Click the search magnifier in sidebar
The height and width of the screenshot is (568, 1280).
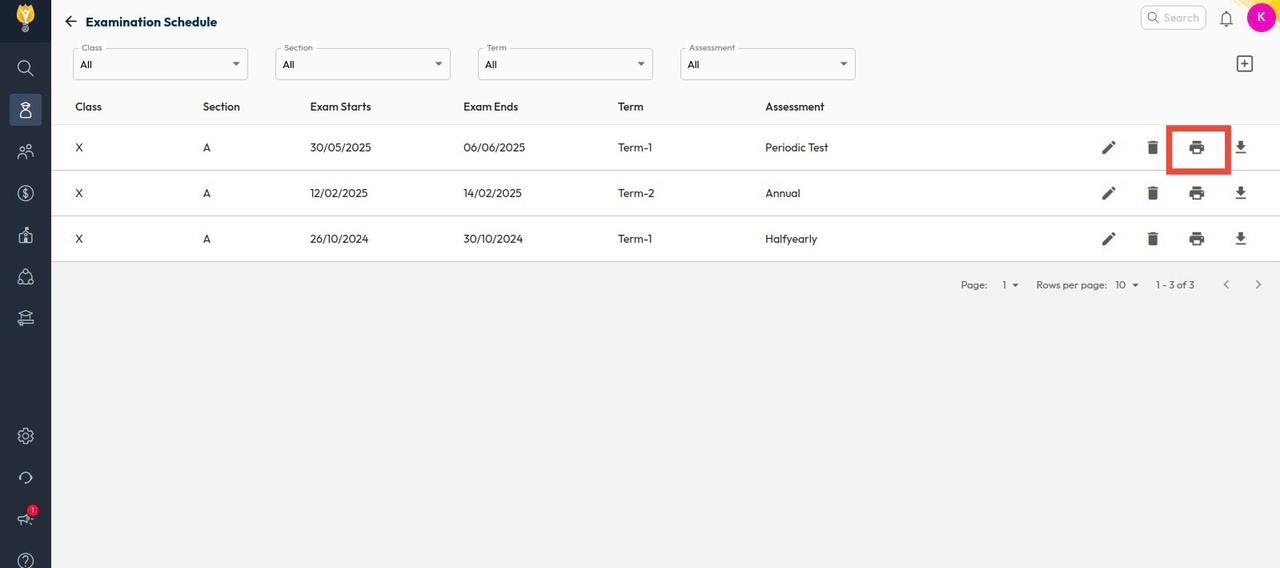(x=26, y=68)
